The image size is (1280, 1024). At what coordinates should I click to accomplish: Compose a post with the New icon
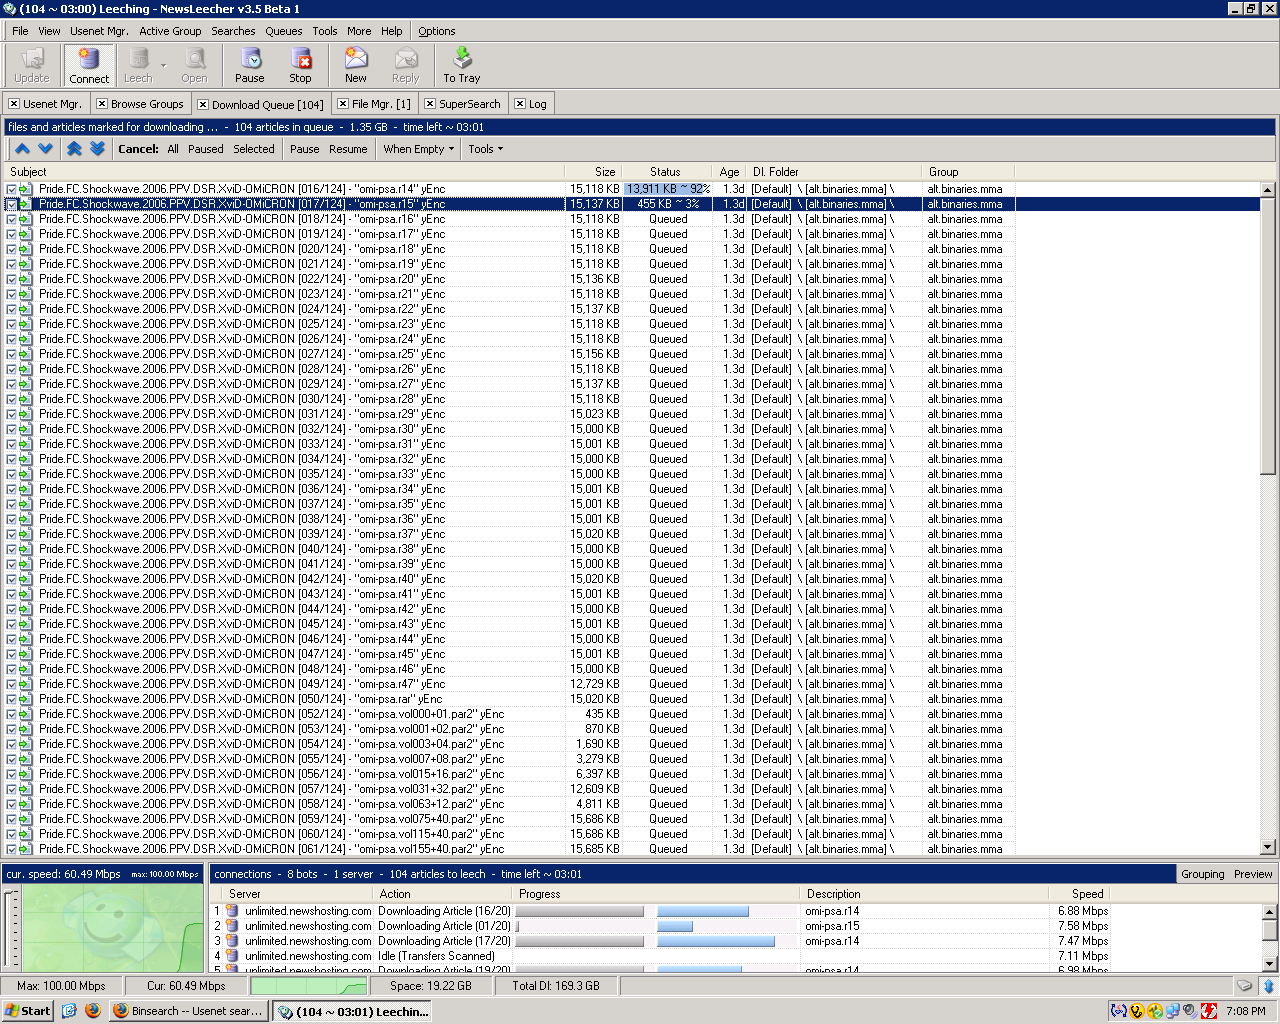(x=356, y=66)
